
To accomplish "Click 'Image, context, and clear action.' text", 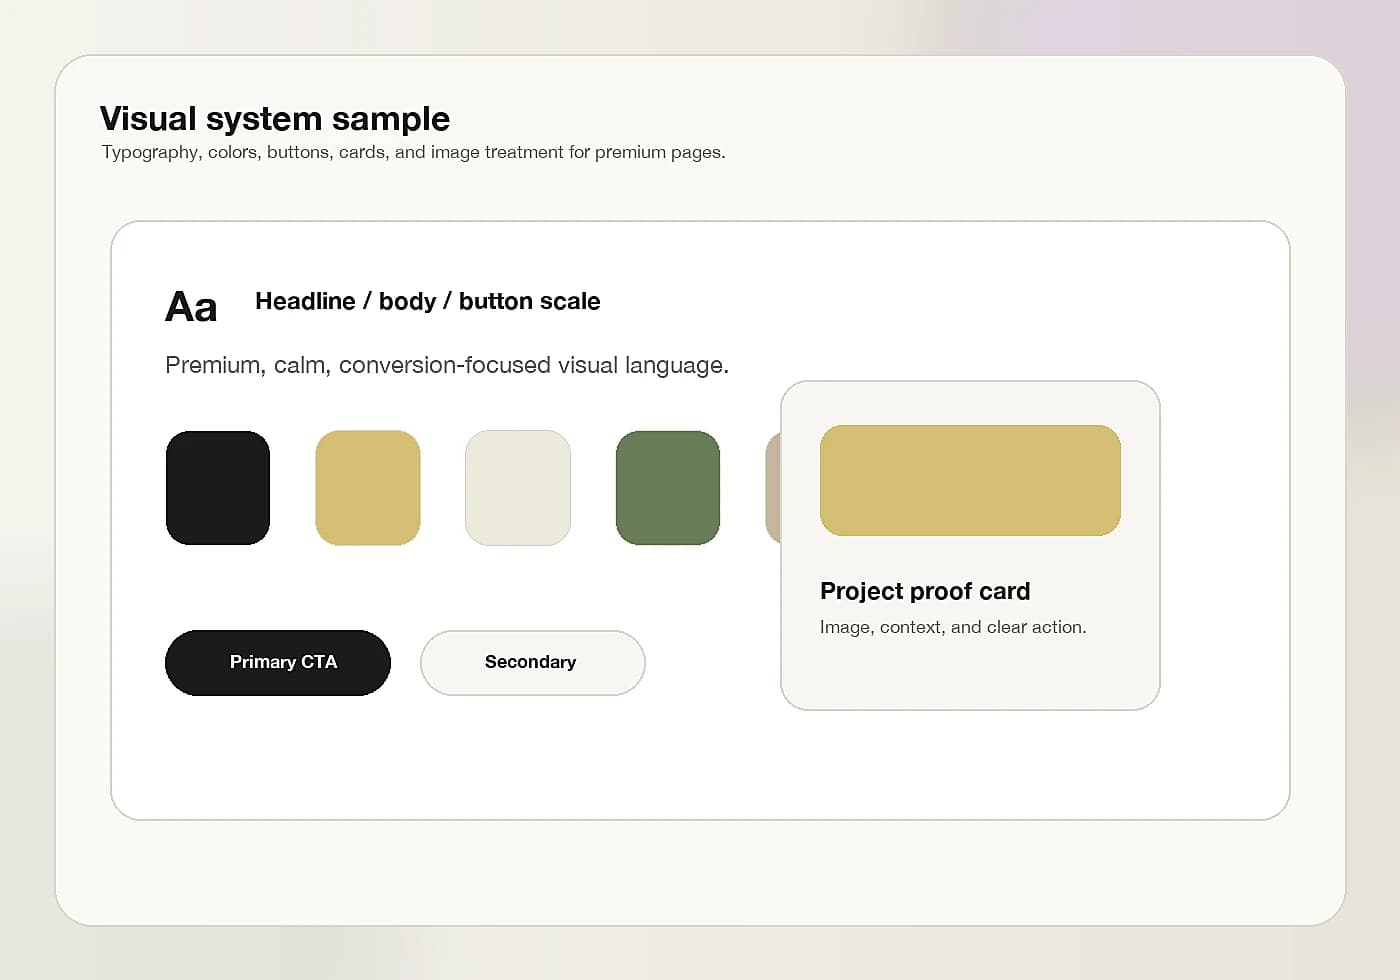I will click(x=953, y=627).
